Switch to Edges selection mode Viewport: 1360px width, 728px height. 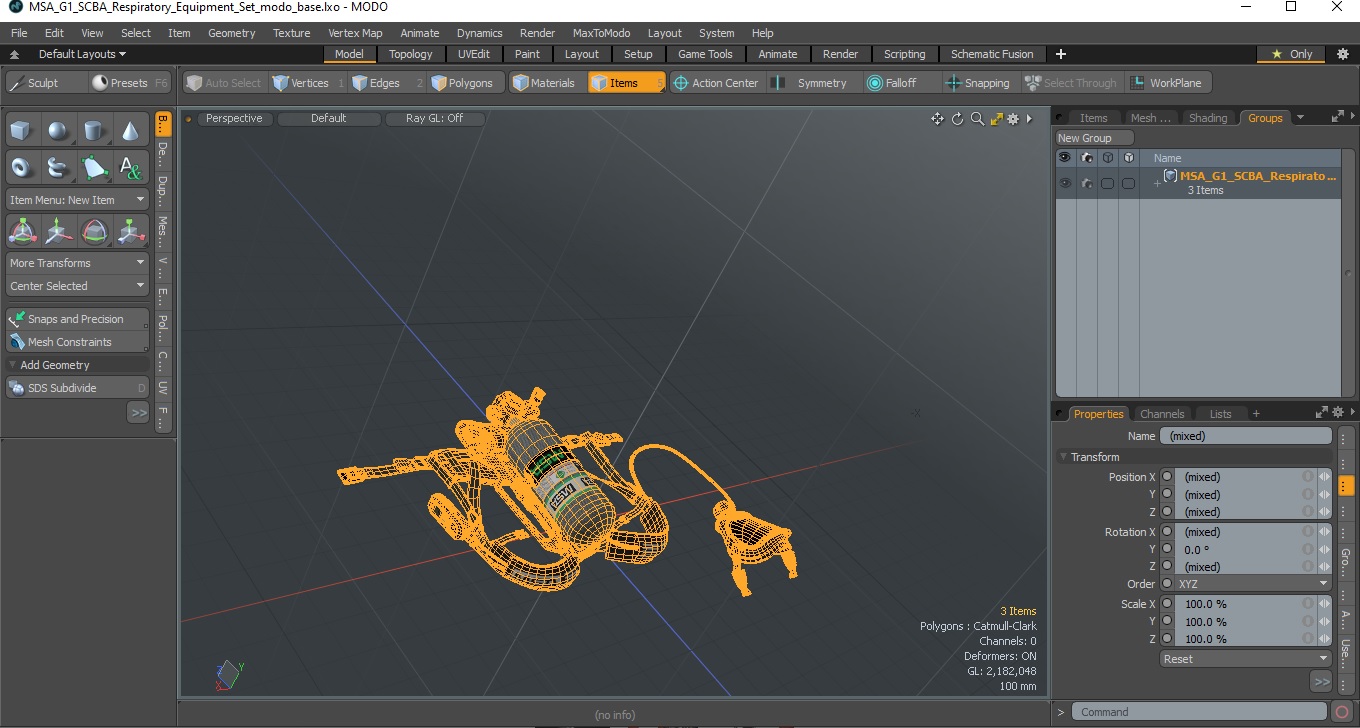(388, 83)
